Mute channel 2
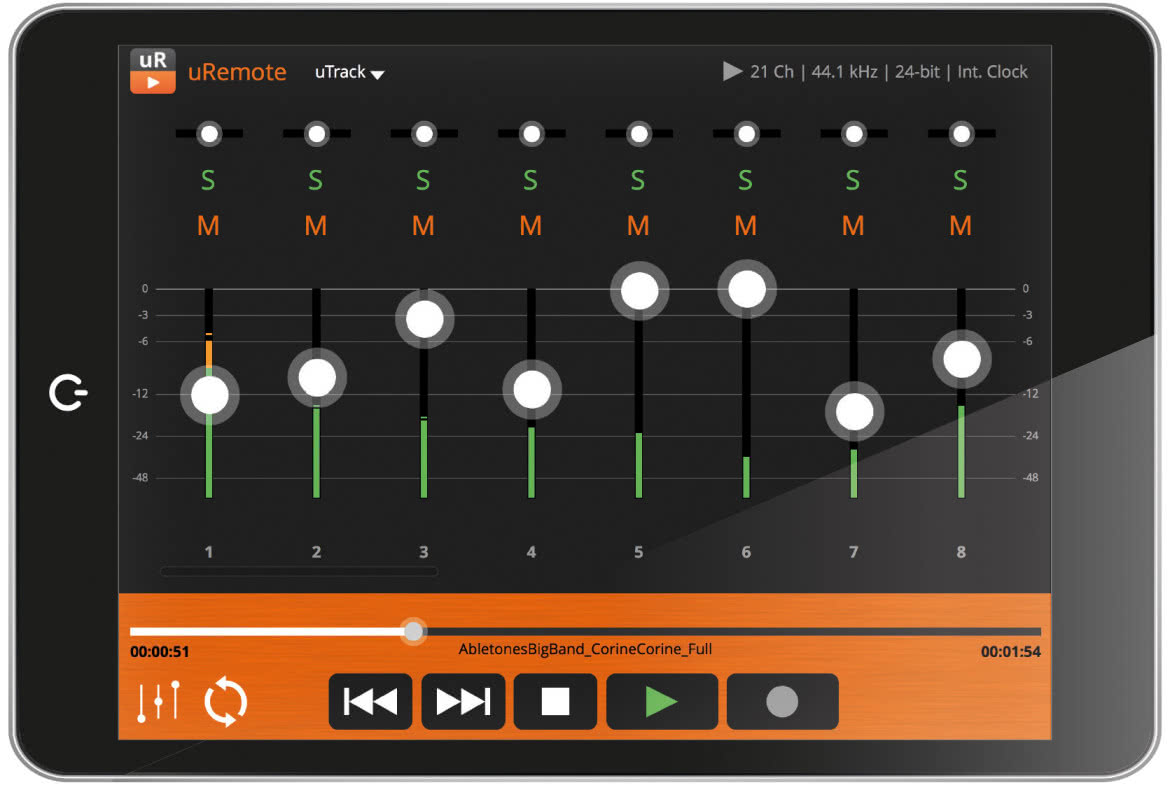Image resolution: width=1170 pixels, height=785 pixels. coord(316,225)
